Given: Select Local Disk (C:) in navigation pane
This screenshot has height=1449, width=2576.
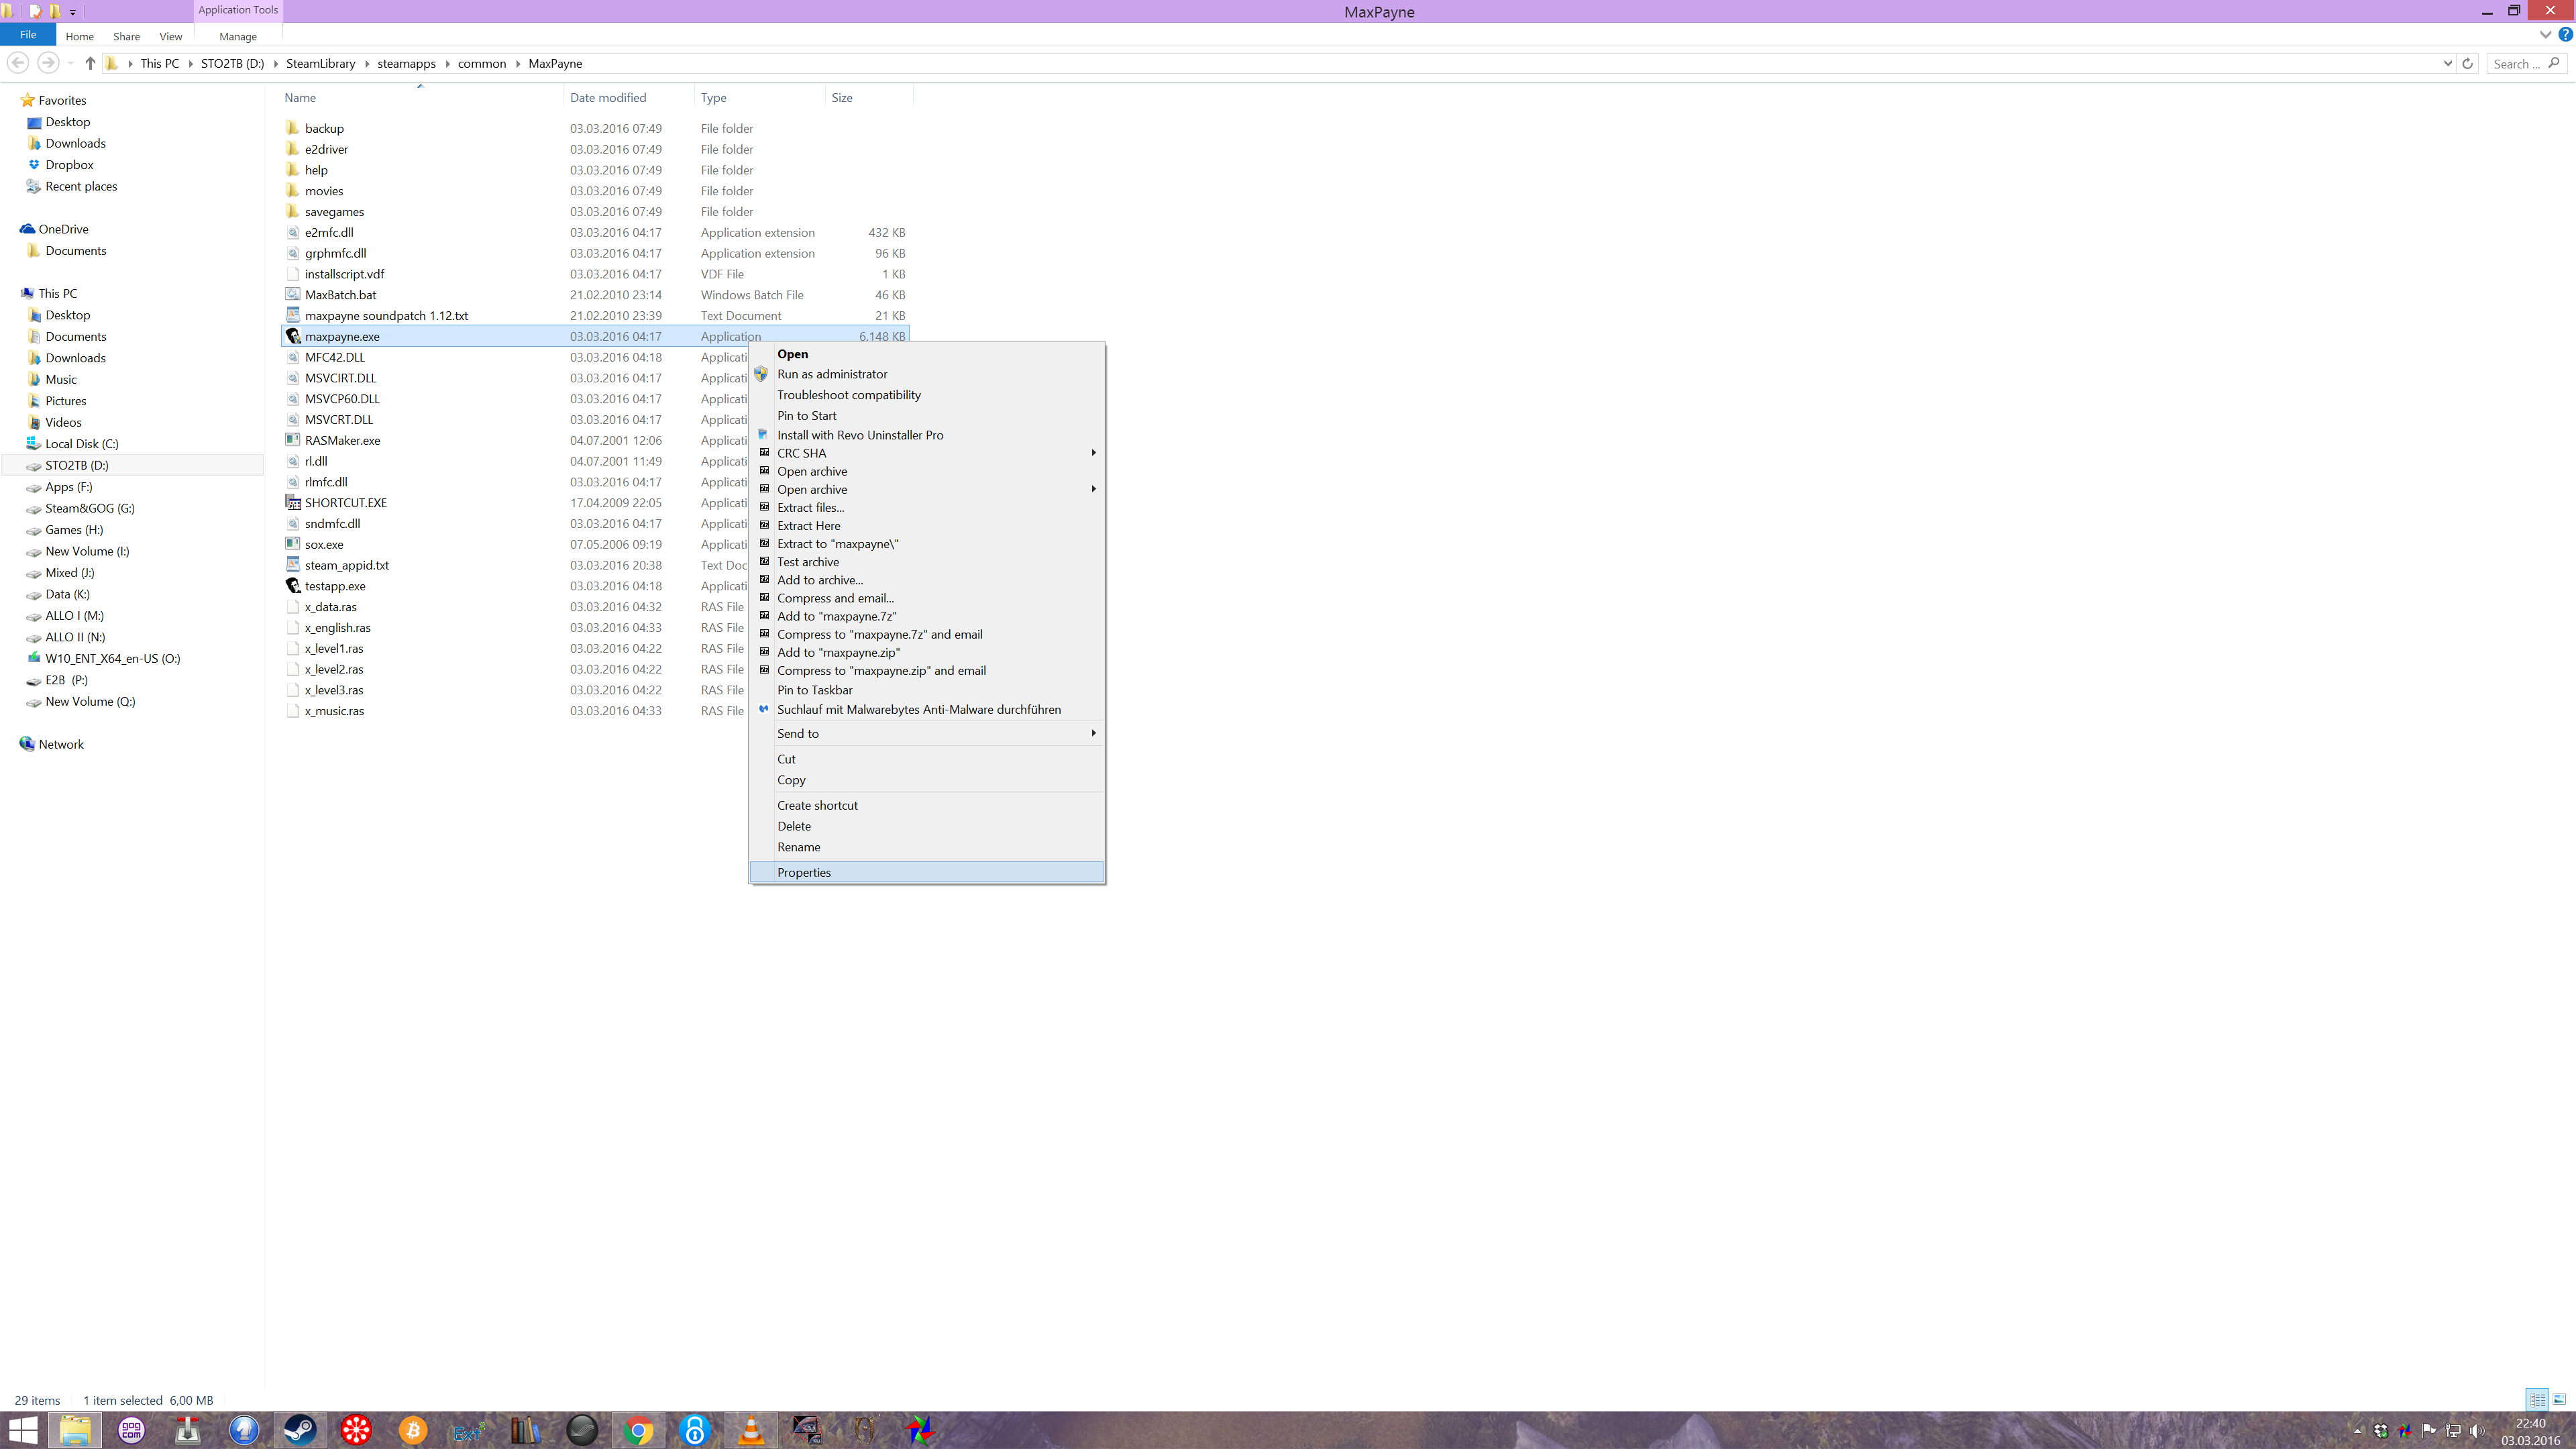Looking at the screenshot, I should click(81, 444).
